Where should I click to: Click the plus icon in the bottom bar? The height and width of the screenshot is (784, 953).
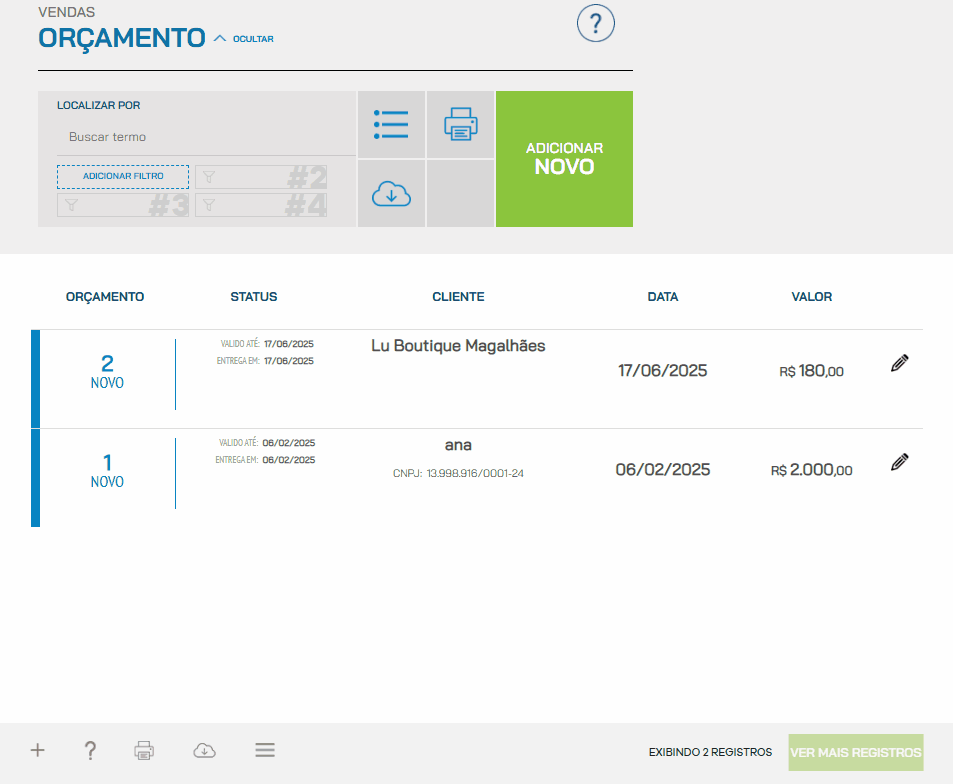tap(38, 750)
